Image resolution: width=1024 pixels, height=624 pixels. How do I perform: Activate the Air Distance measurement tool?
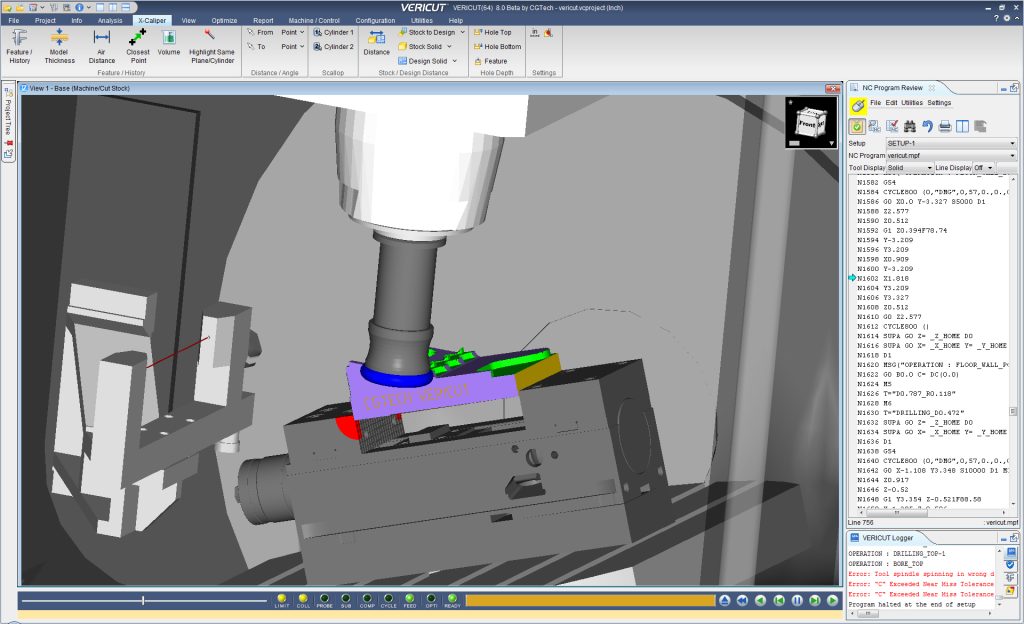pyautogui.click(x=101, y=45)
